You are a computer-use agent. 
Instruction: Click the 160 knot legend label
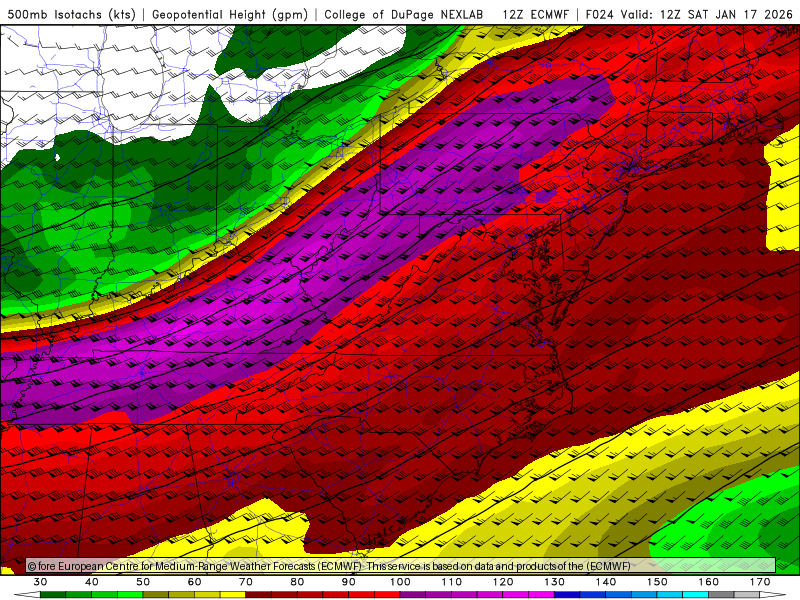(x=709, y=582)
